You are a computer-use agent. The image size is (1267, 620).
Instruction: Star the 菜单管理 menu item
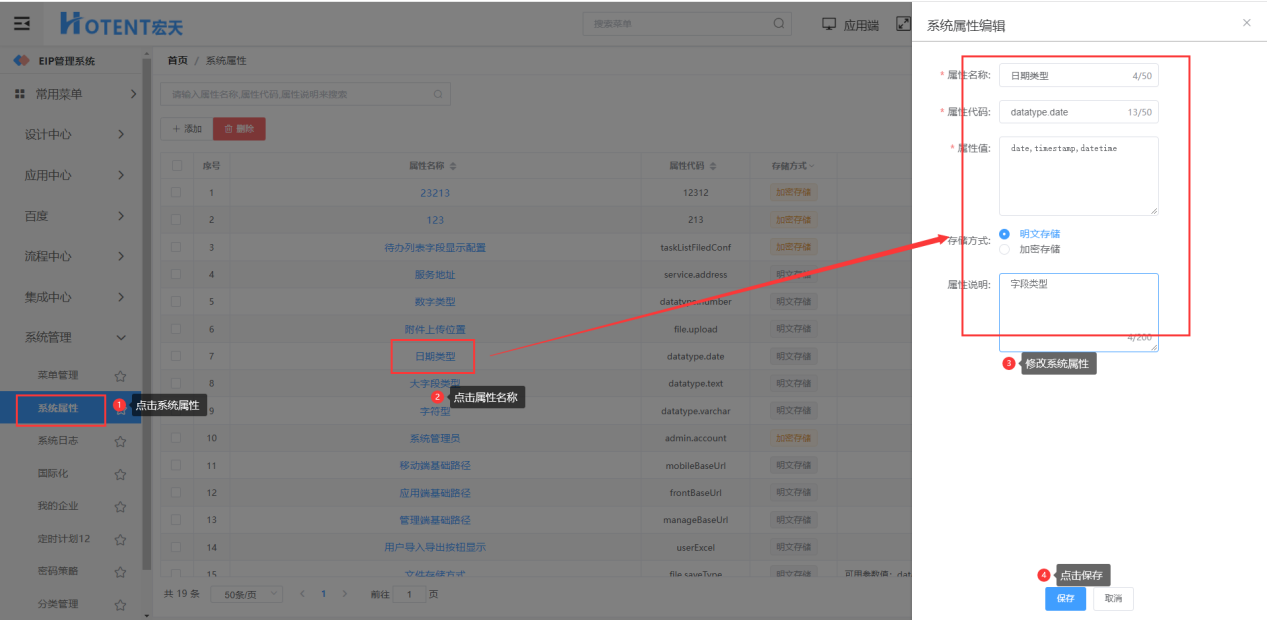point(120,376)
